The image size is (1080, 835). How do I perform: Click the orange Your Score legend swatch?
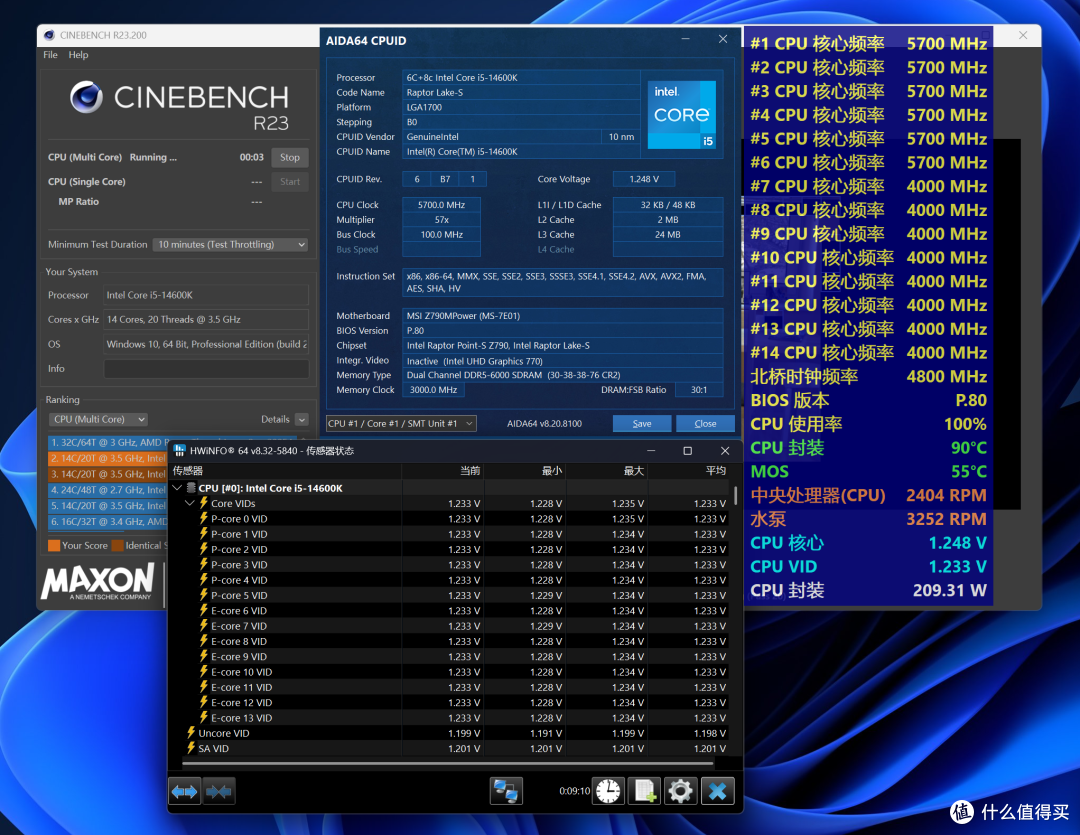click(x=54, y=546)
